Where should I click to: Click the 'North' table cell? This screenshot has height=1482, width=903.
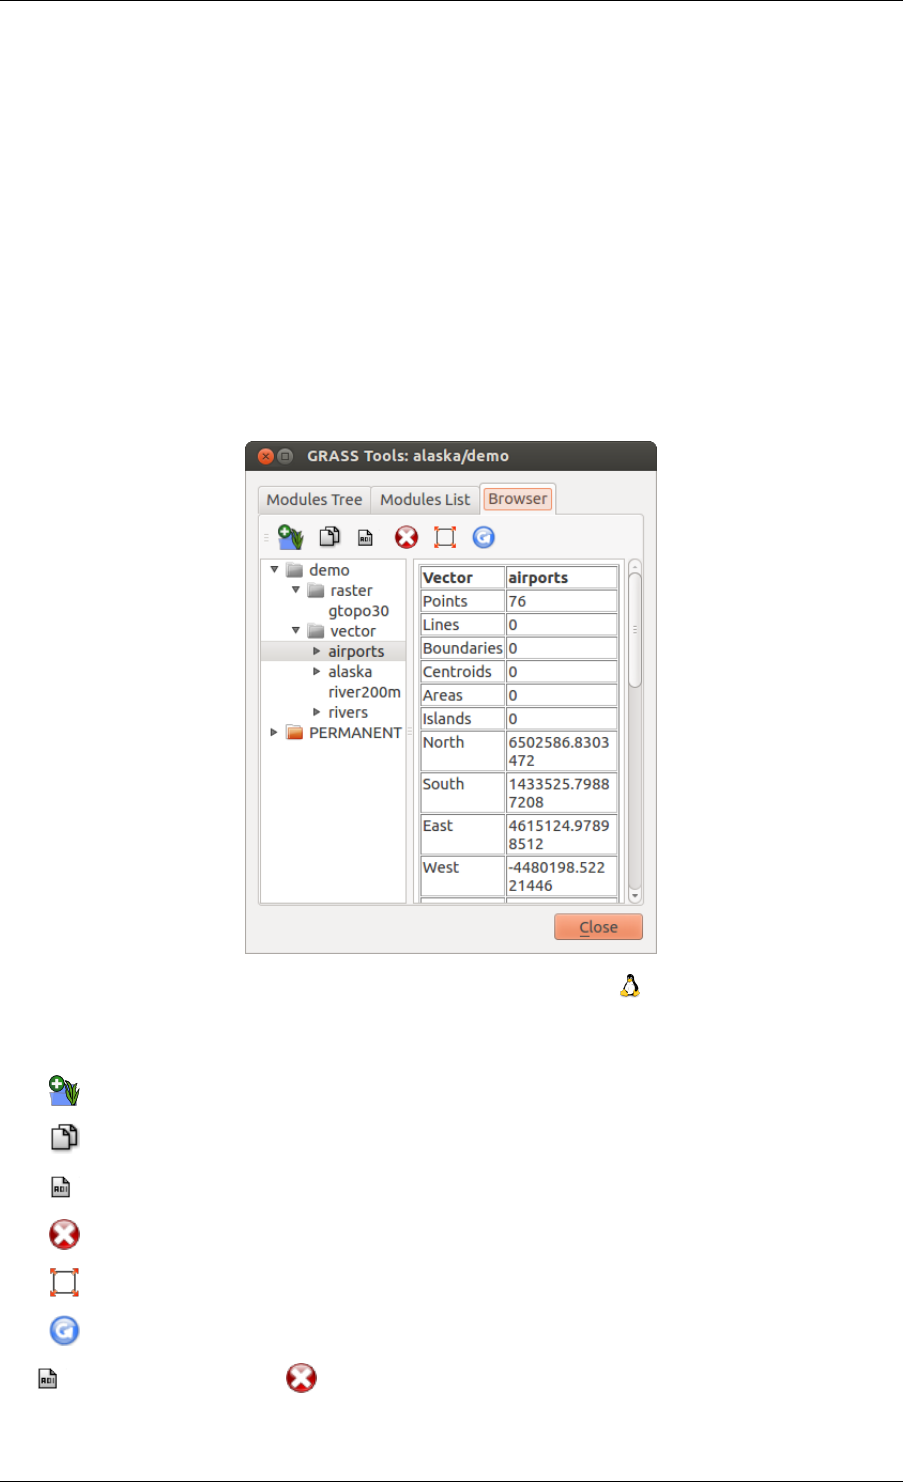pos(462,751)
